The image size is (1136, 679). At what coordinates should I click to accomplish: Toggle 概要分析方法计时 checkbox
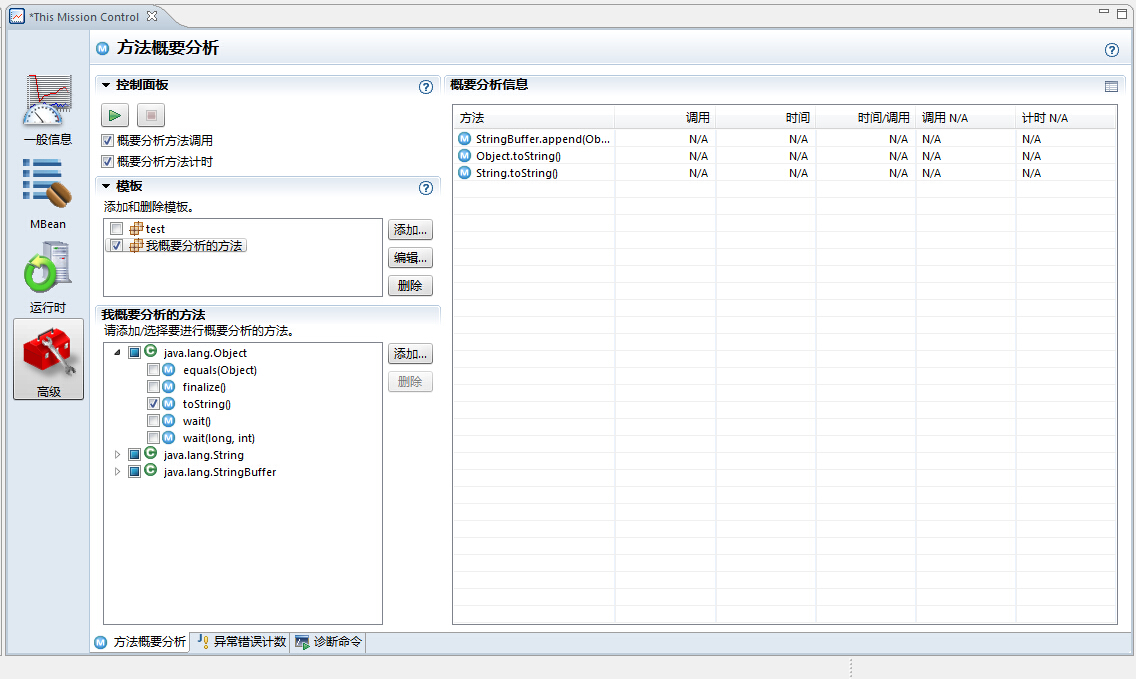pyautogui.click(x=108, y=161)
